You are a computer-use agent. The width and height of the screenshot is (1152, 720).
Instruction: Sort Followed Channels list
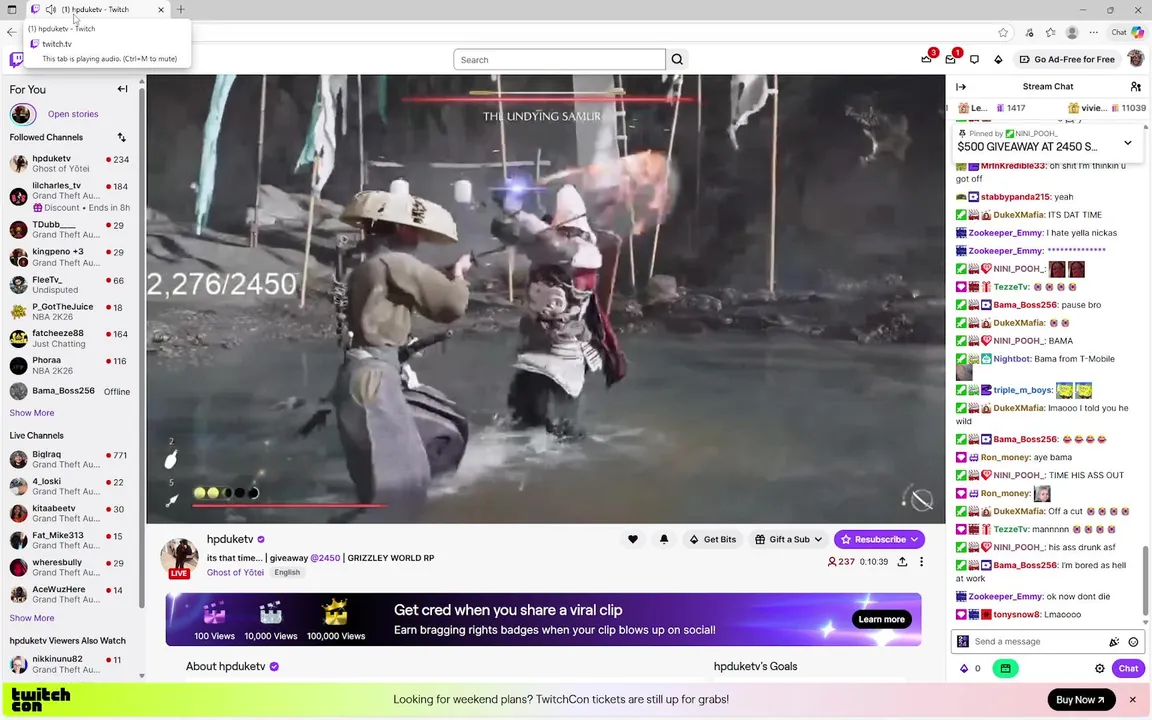pyautogui.click(x=121, y=137)
